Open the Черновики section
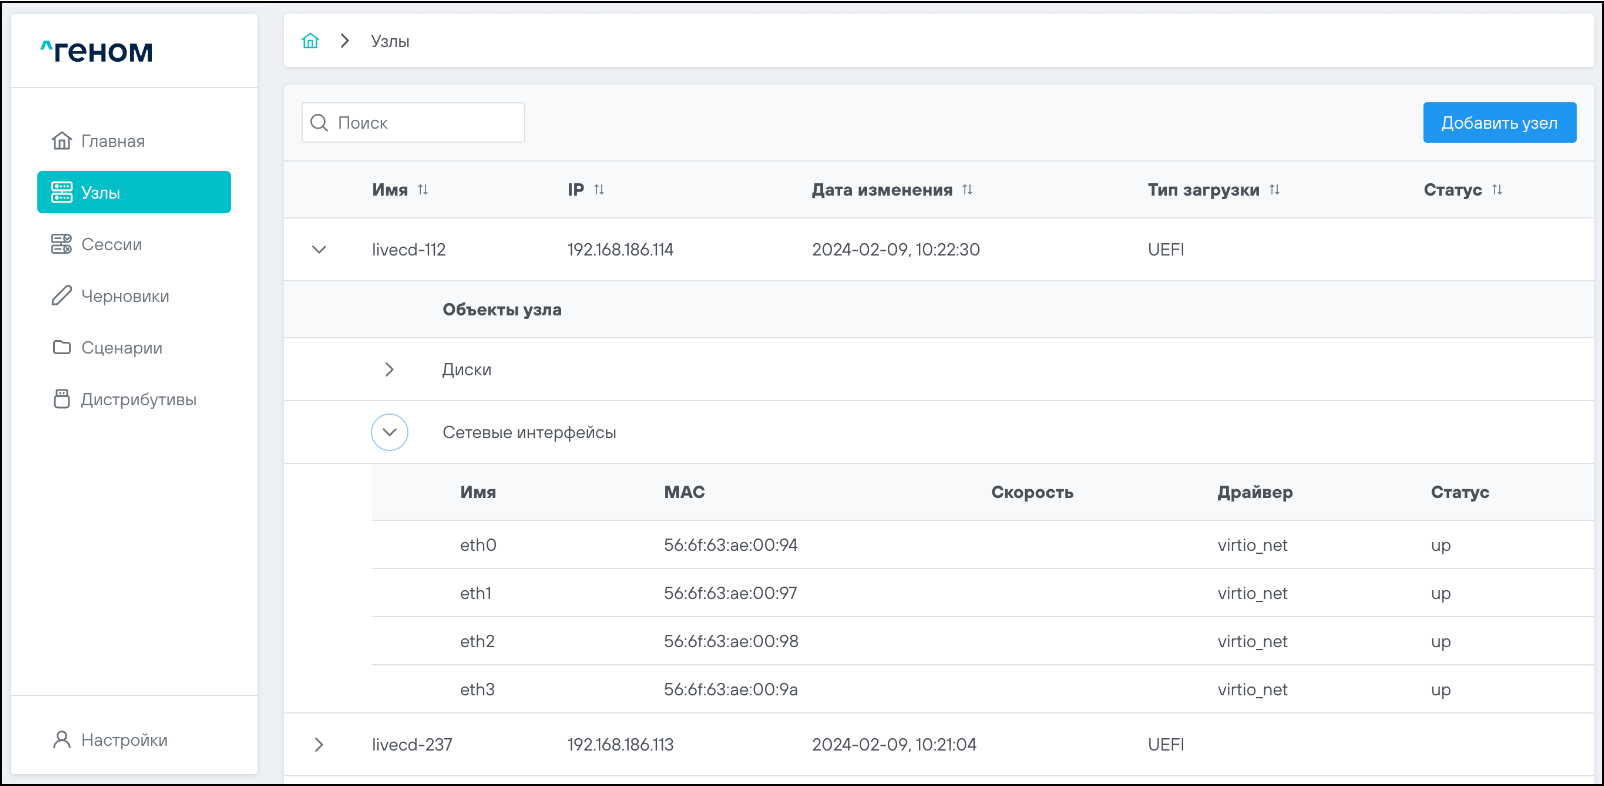 coord(124,296)
